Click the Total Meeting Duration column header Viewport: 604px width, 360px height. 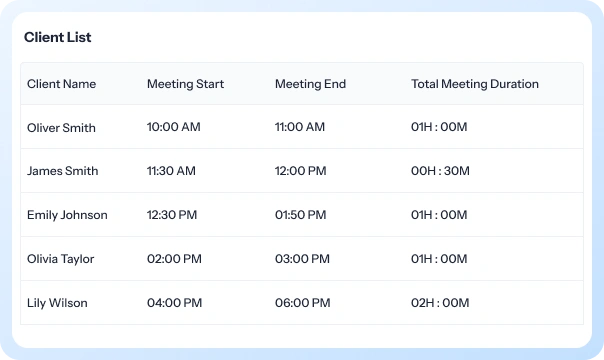point(475,84)
